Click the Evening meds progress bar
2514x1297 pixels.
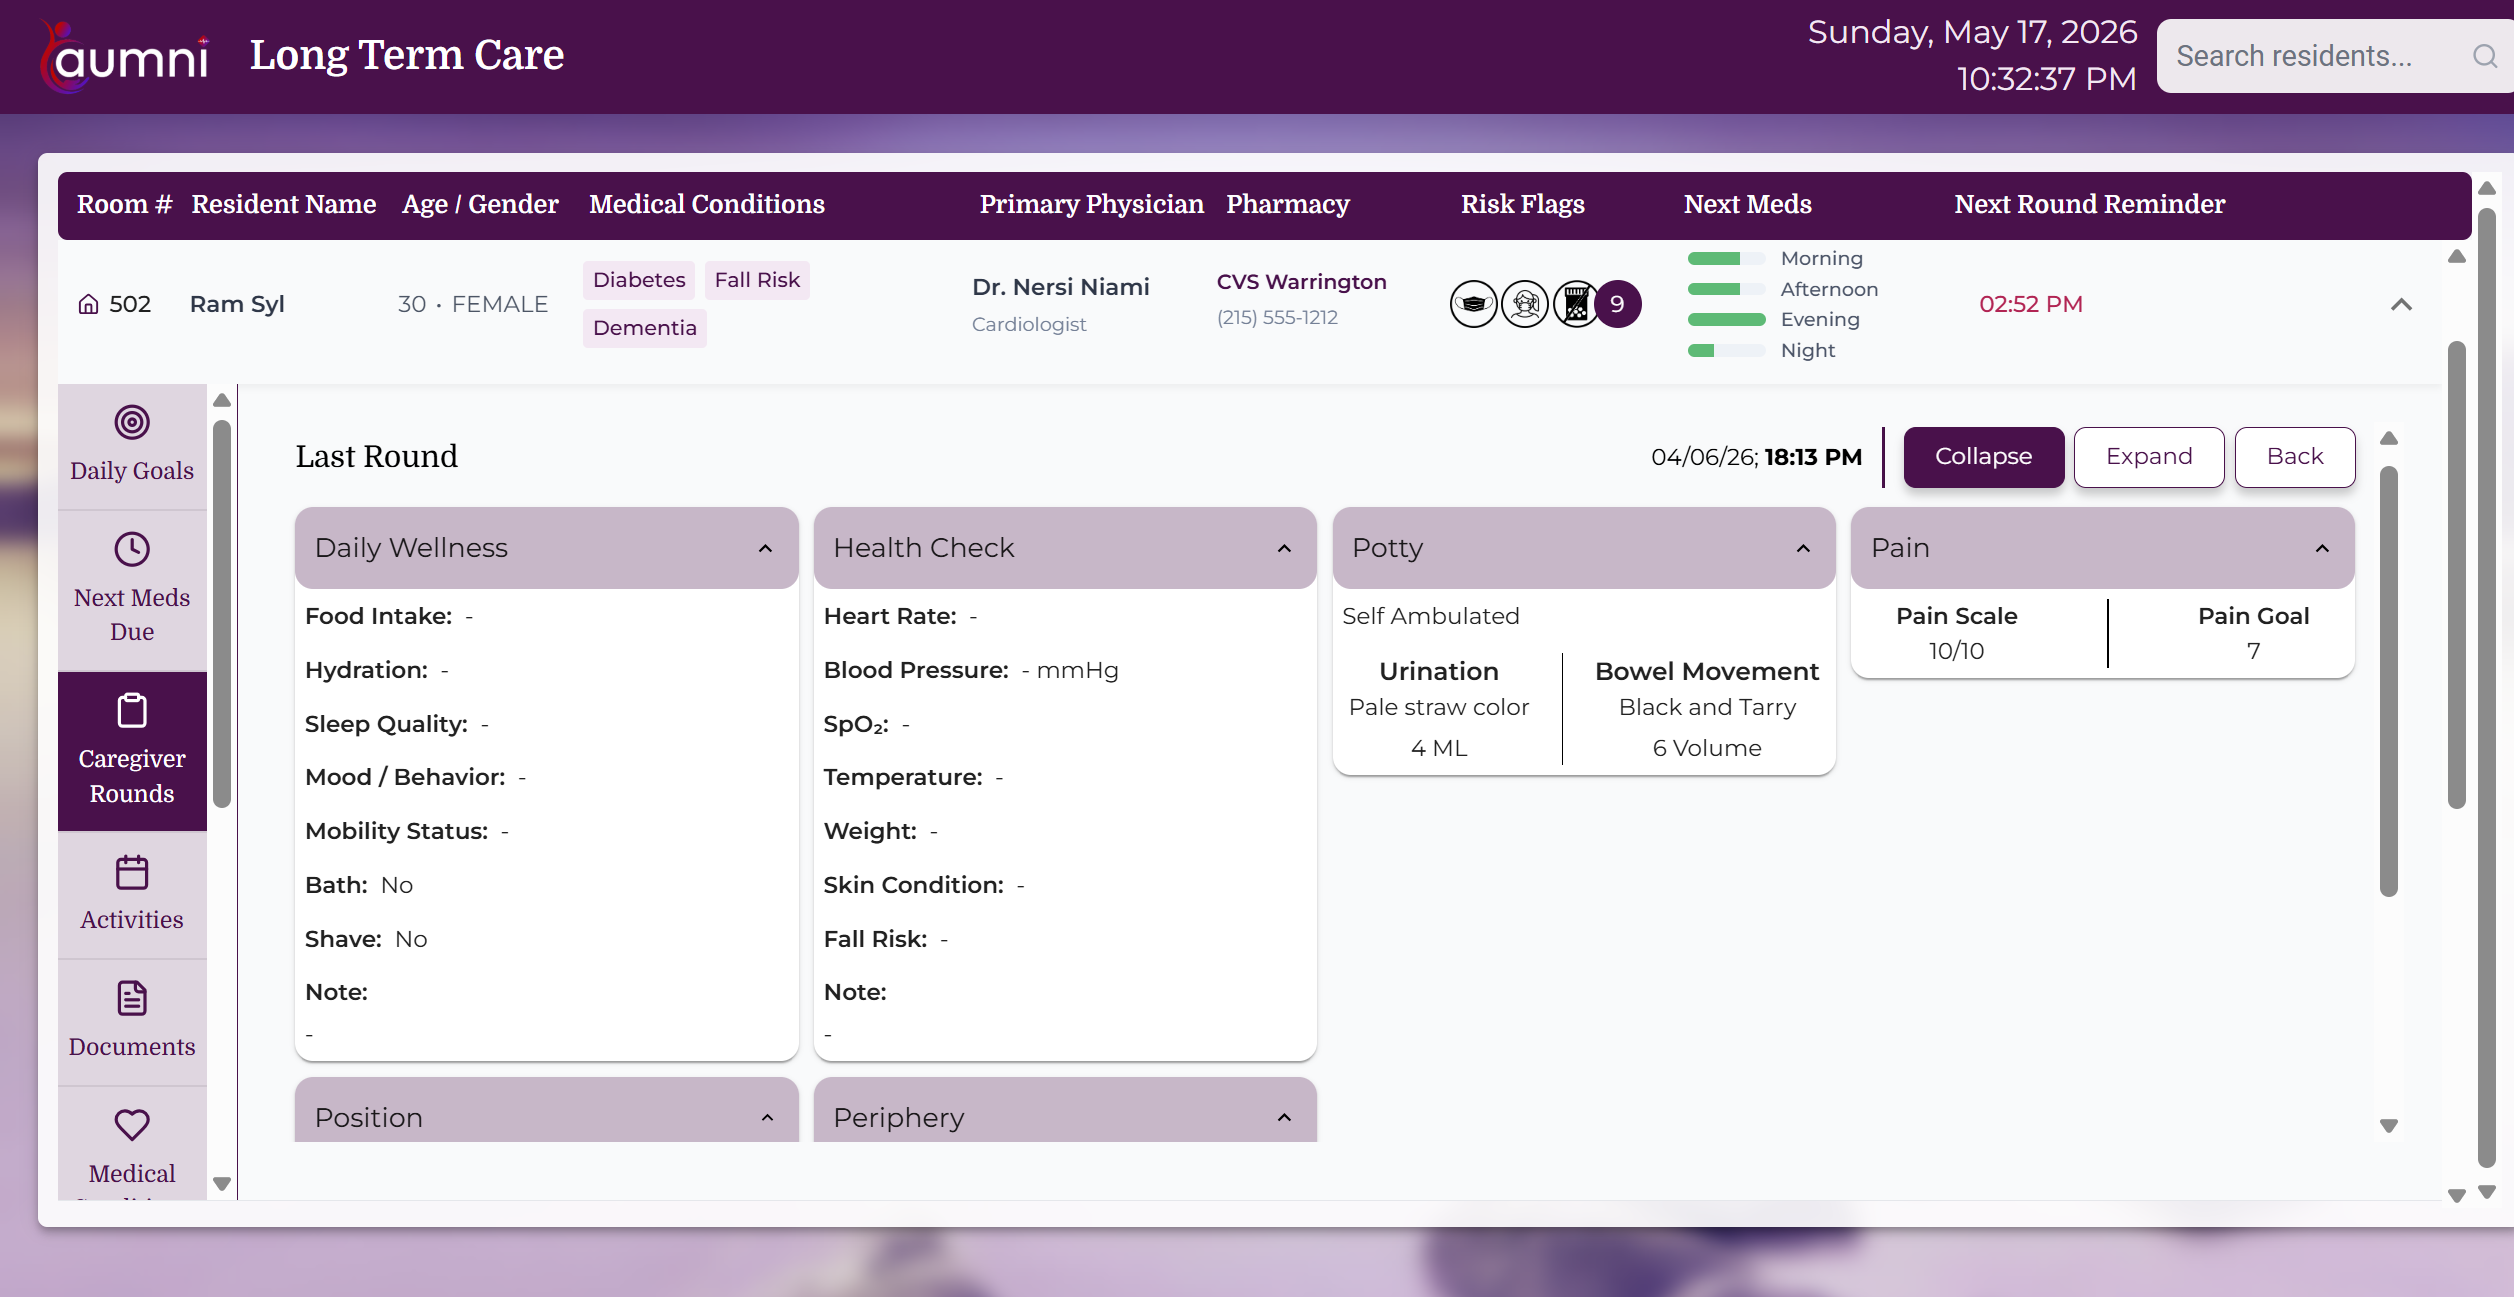(x=1726, y=320)
